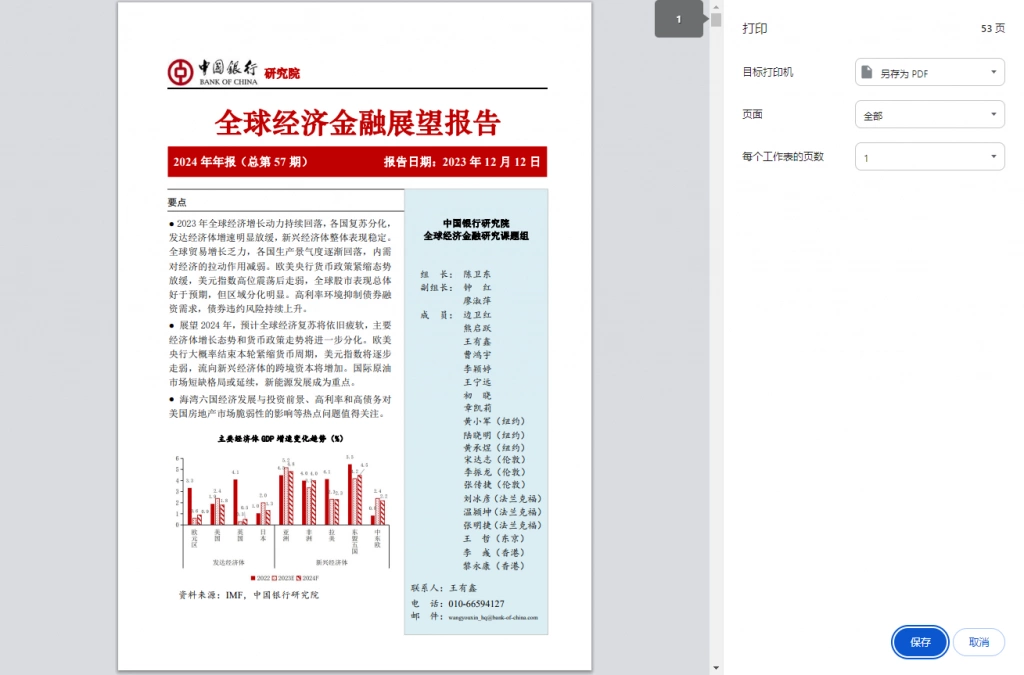Click the PDF file icon in the printer field
The image size is (1024, 675).
(867, 72)
